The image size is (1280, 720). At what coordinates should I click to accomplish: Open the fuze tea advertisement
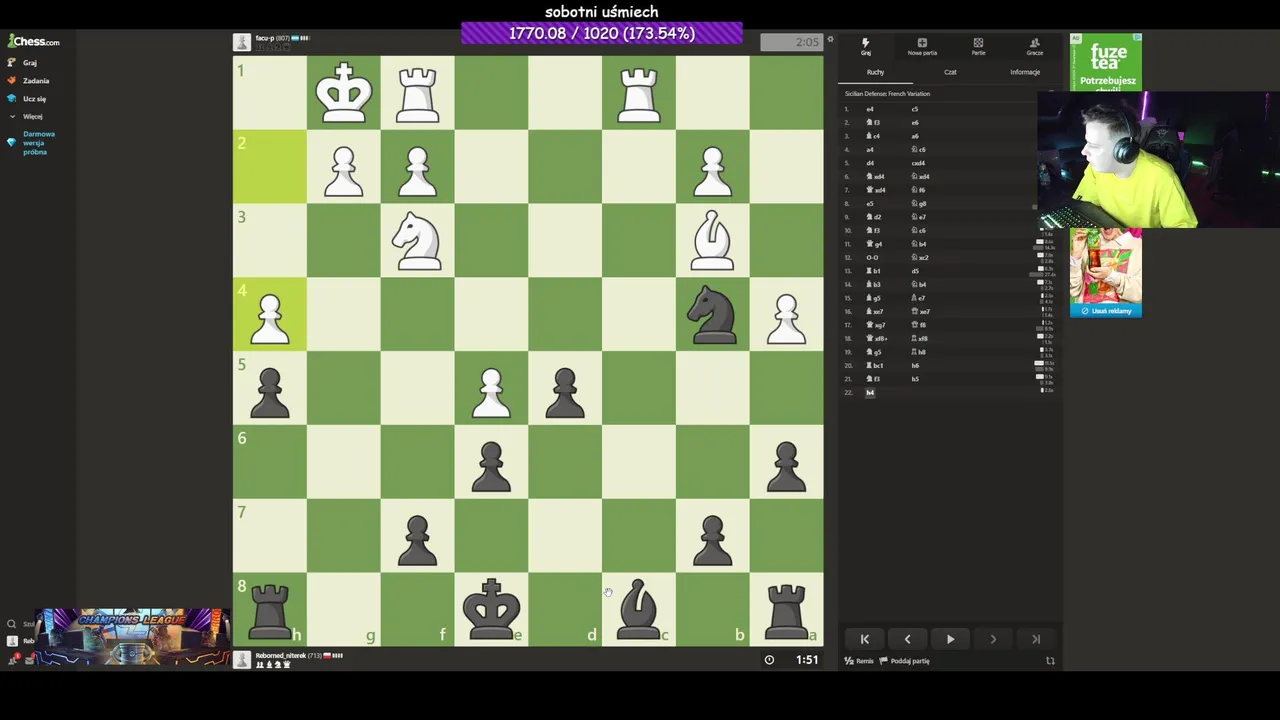pos(1106,61)
